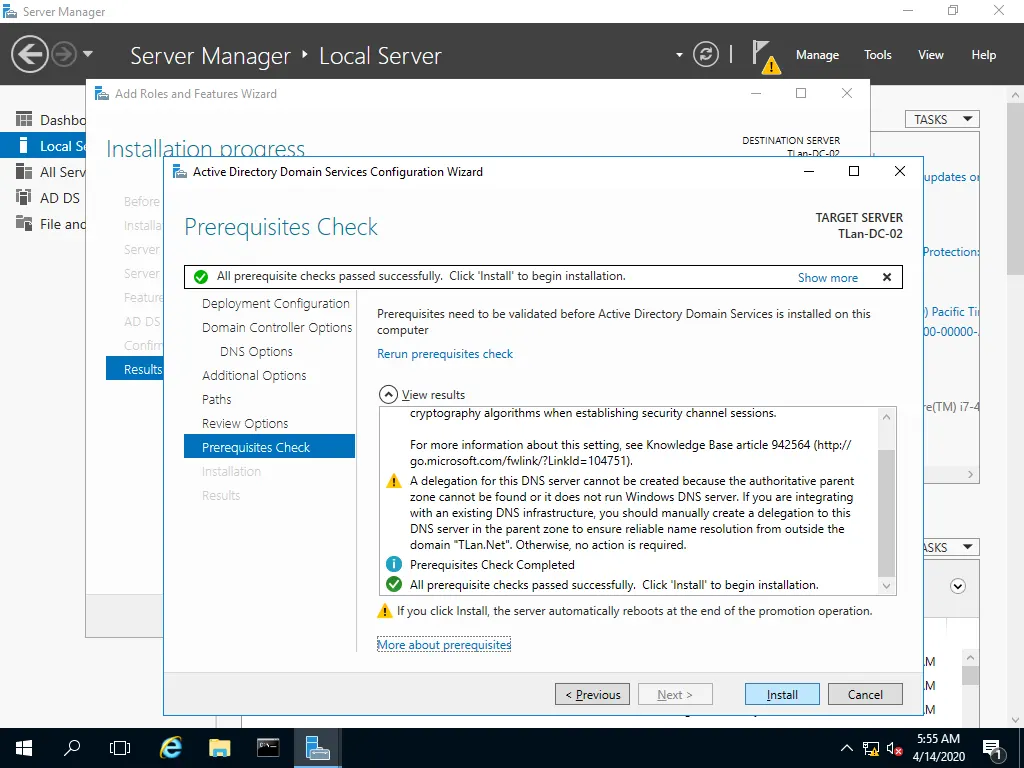The width and height of the screenshot is (1024, 768).
Task: Go to Domain Controller Options step
Action: point(277,328)
